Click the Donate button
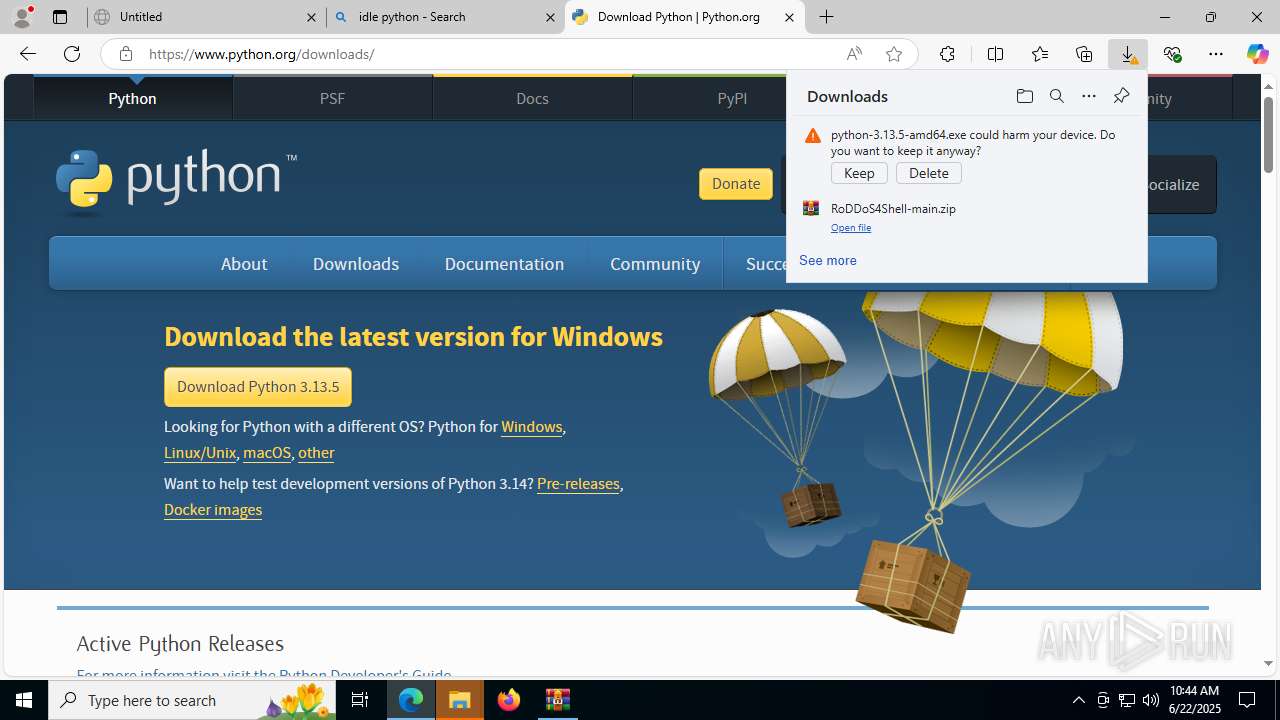The height and width of the screenshot is (720, 1280). (736, 184)
